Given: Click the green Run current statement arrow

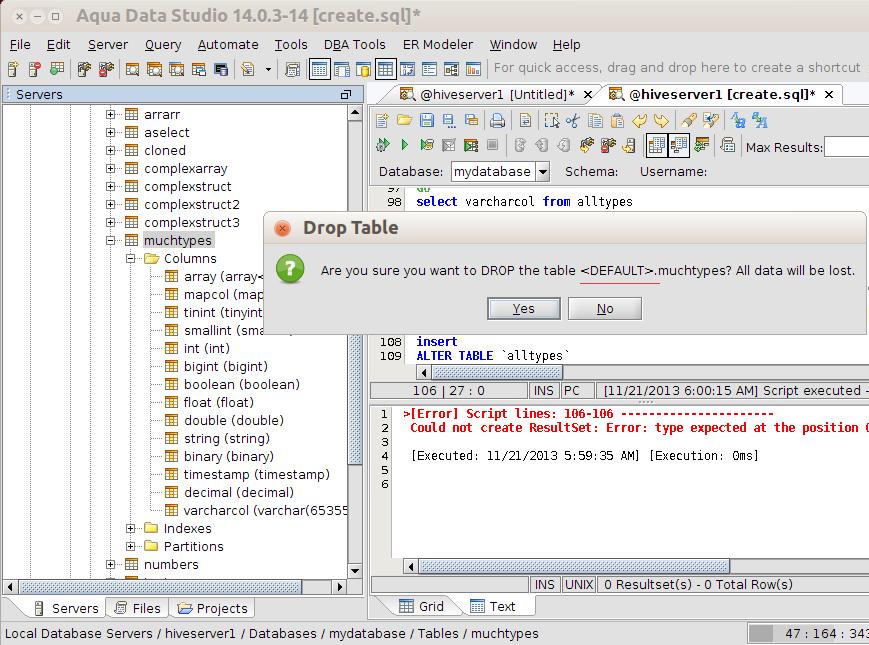Looking at the screenshot, I should click(404, 145).
